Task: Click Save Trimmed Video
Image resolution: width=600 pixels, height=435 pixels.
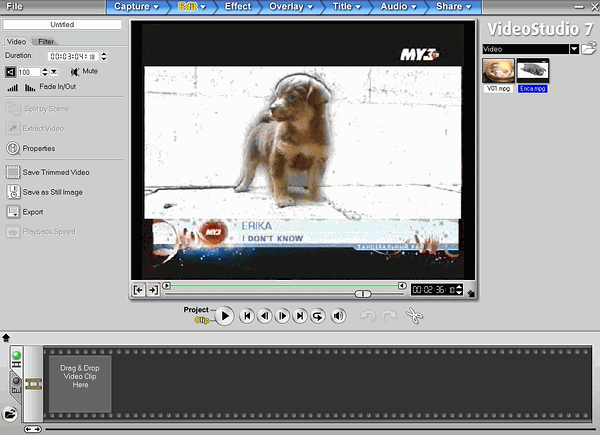Action: pos(48,173)
